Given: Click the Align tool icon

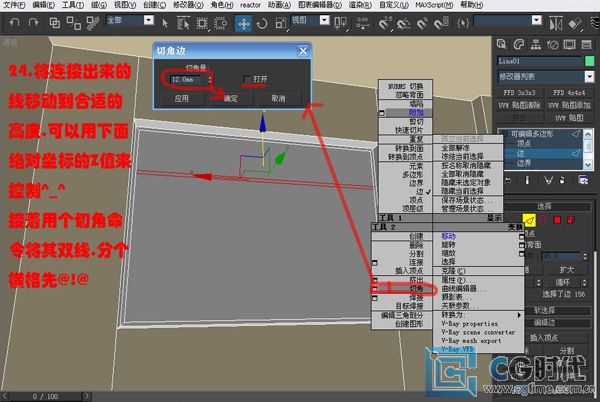Looking at the screenshot, I should click(575, 24).
